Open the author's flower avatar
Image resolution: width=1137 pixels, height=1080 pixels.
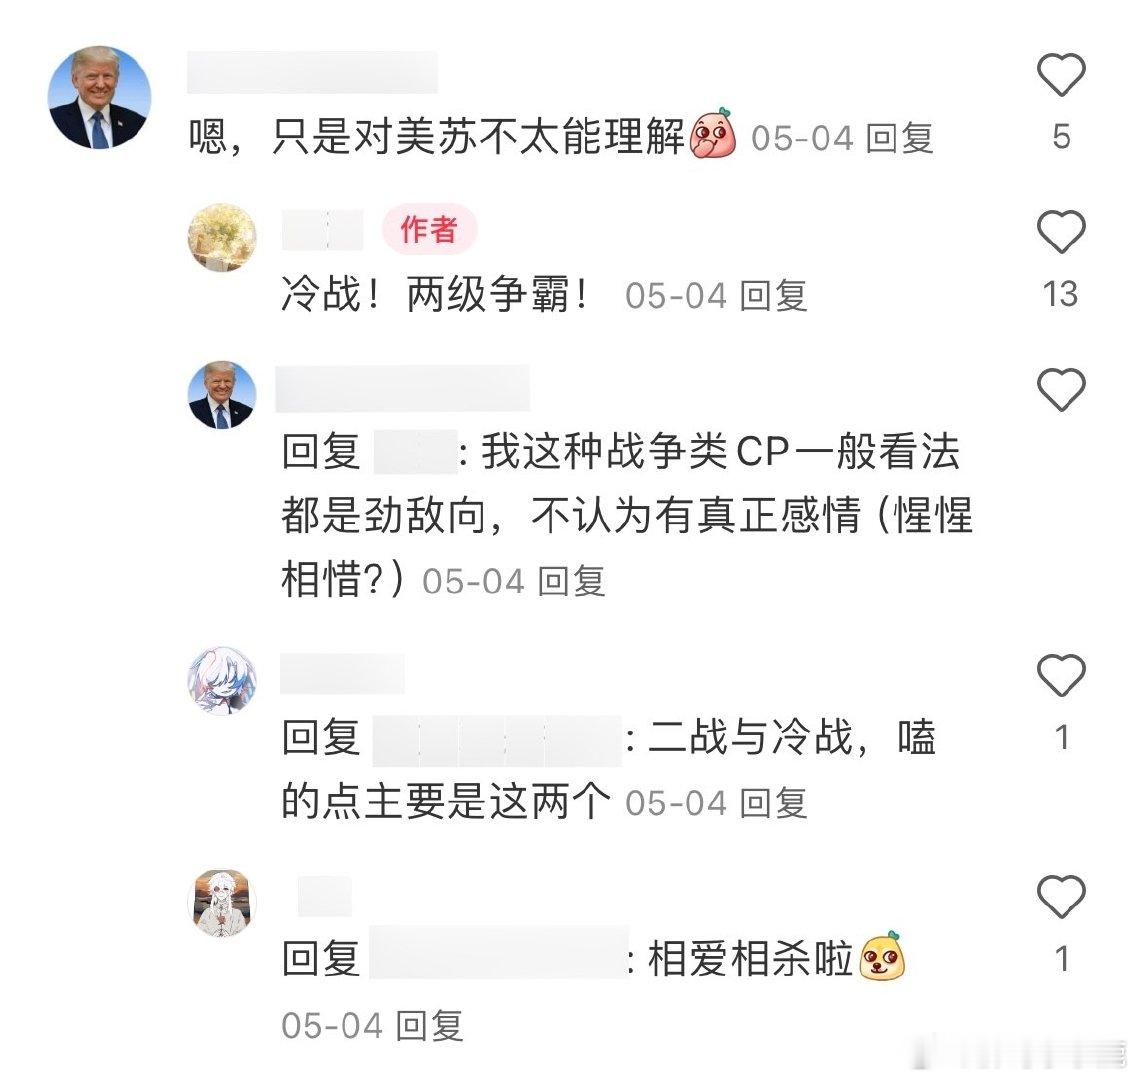click(222, 237)
